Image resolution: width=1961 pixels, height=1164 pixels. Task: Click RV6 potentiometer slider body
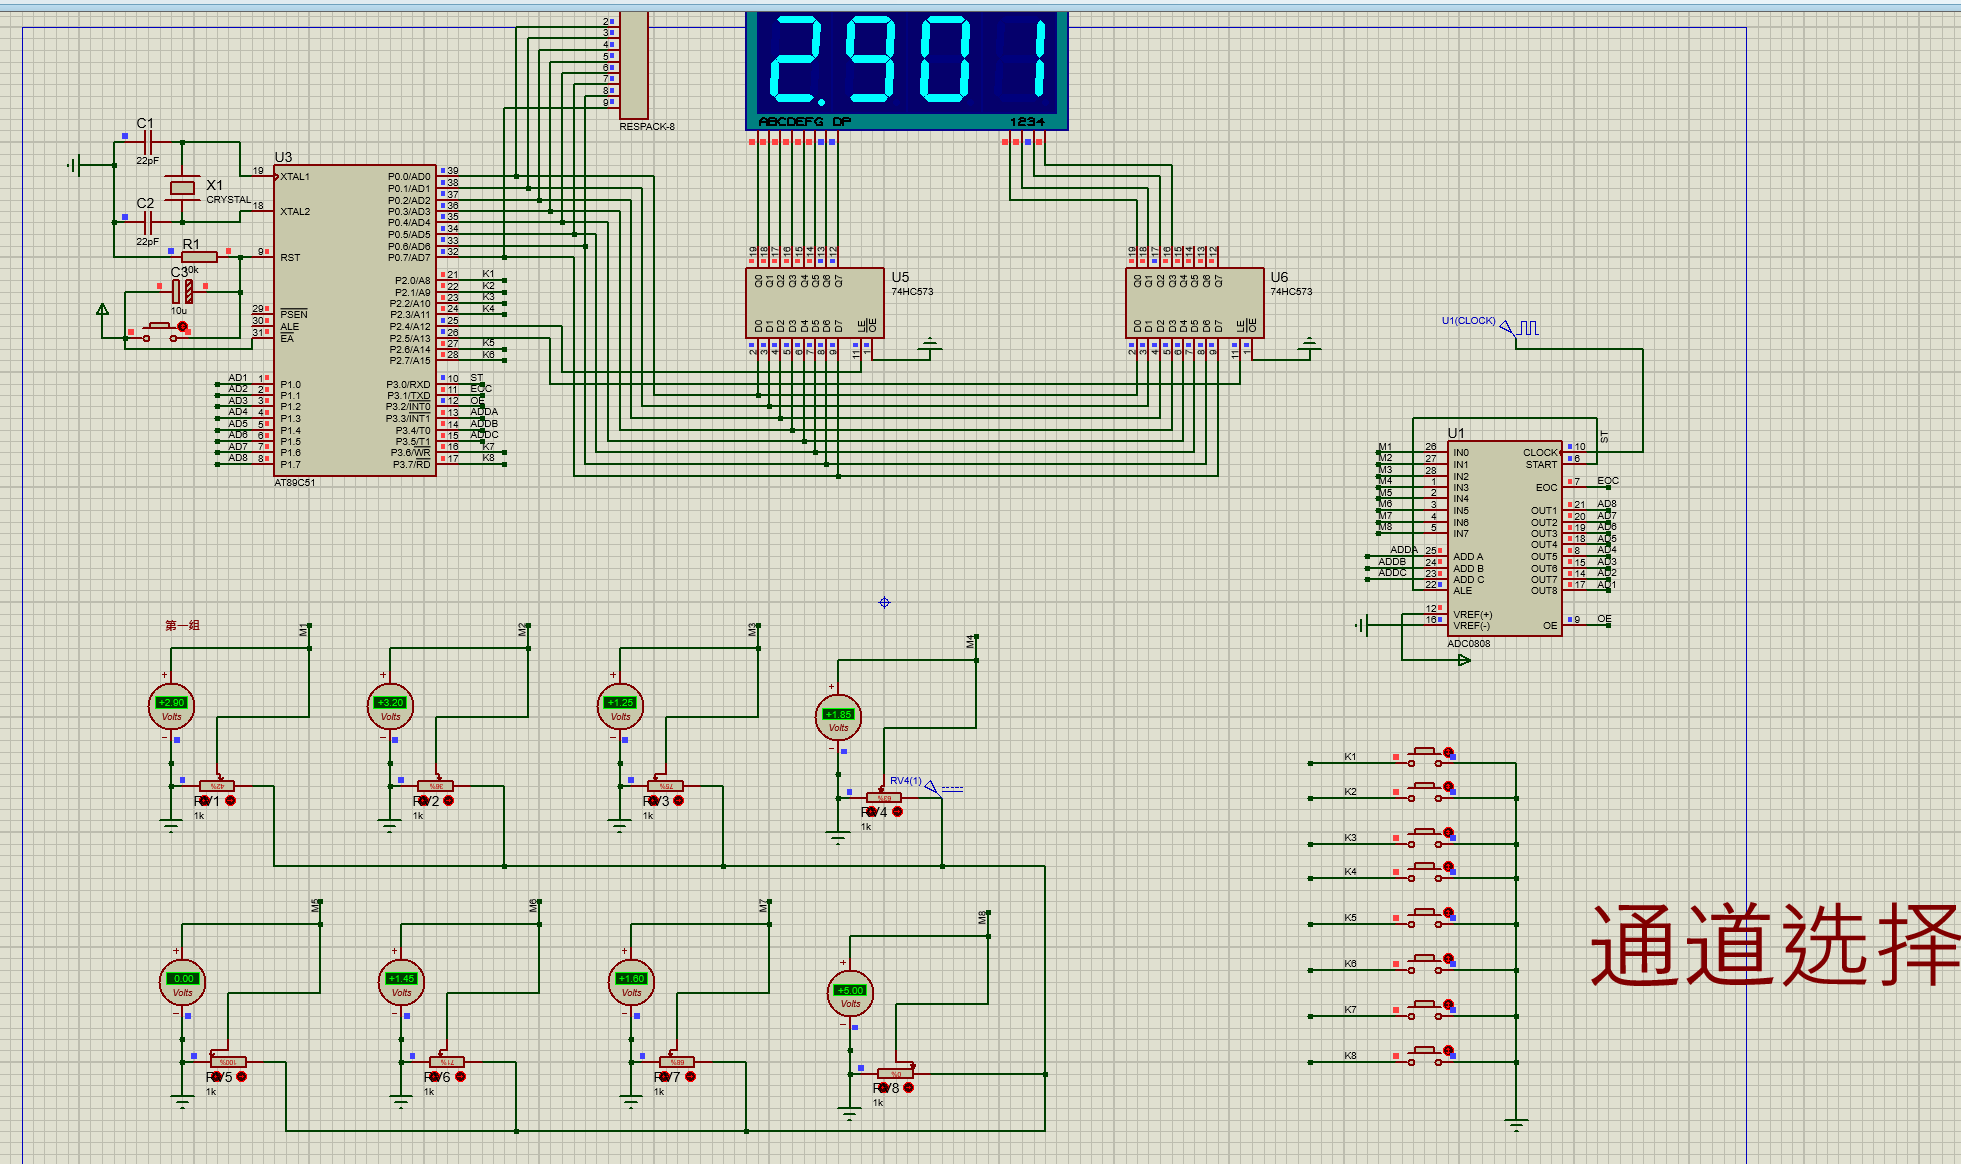446,1062
